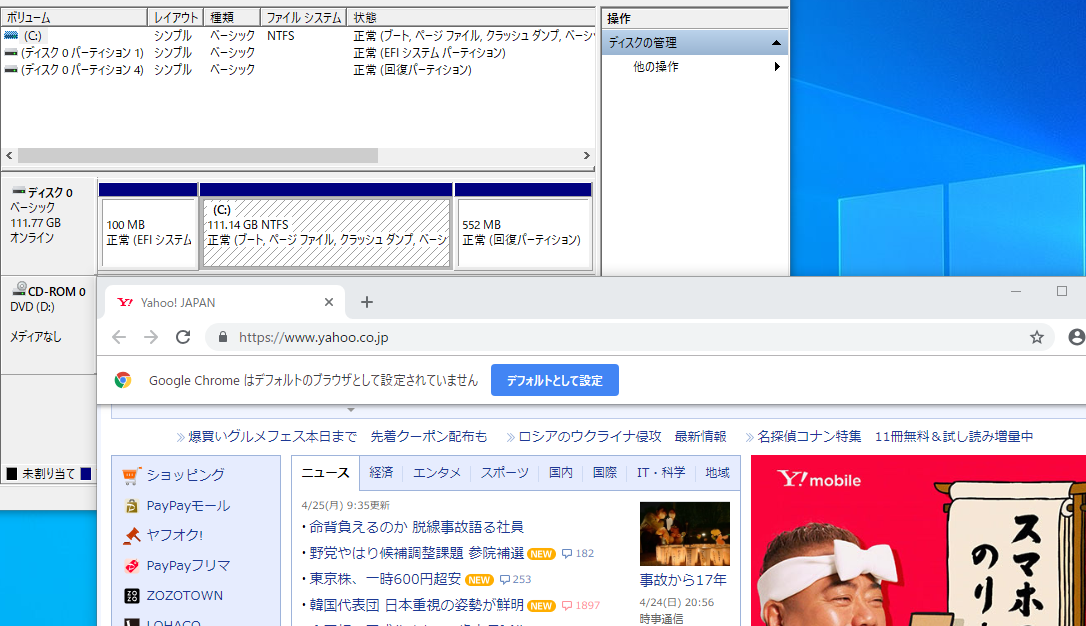Click the volume list horizontal scrollbar thumb
This screenshot has width=1086, height=626.
198,156
